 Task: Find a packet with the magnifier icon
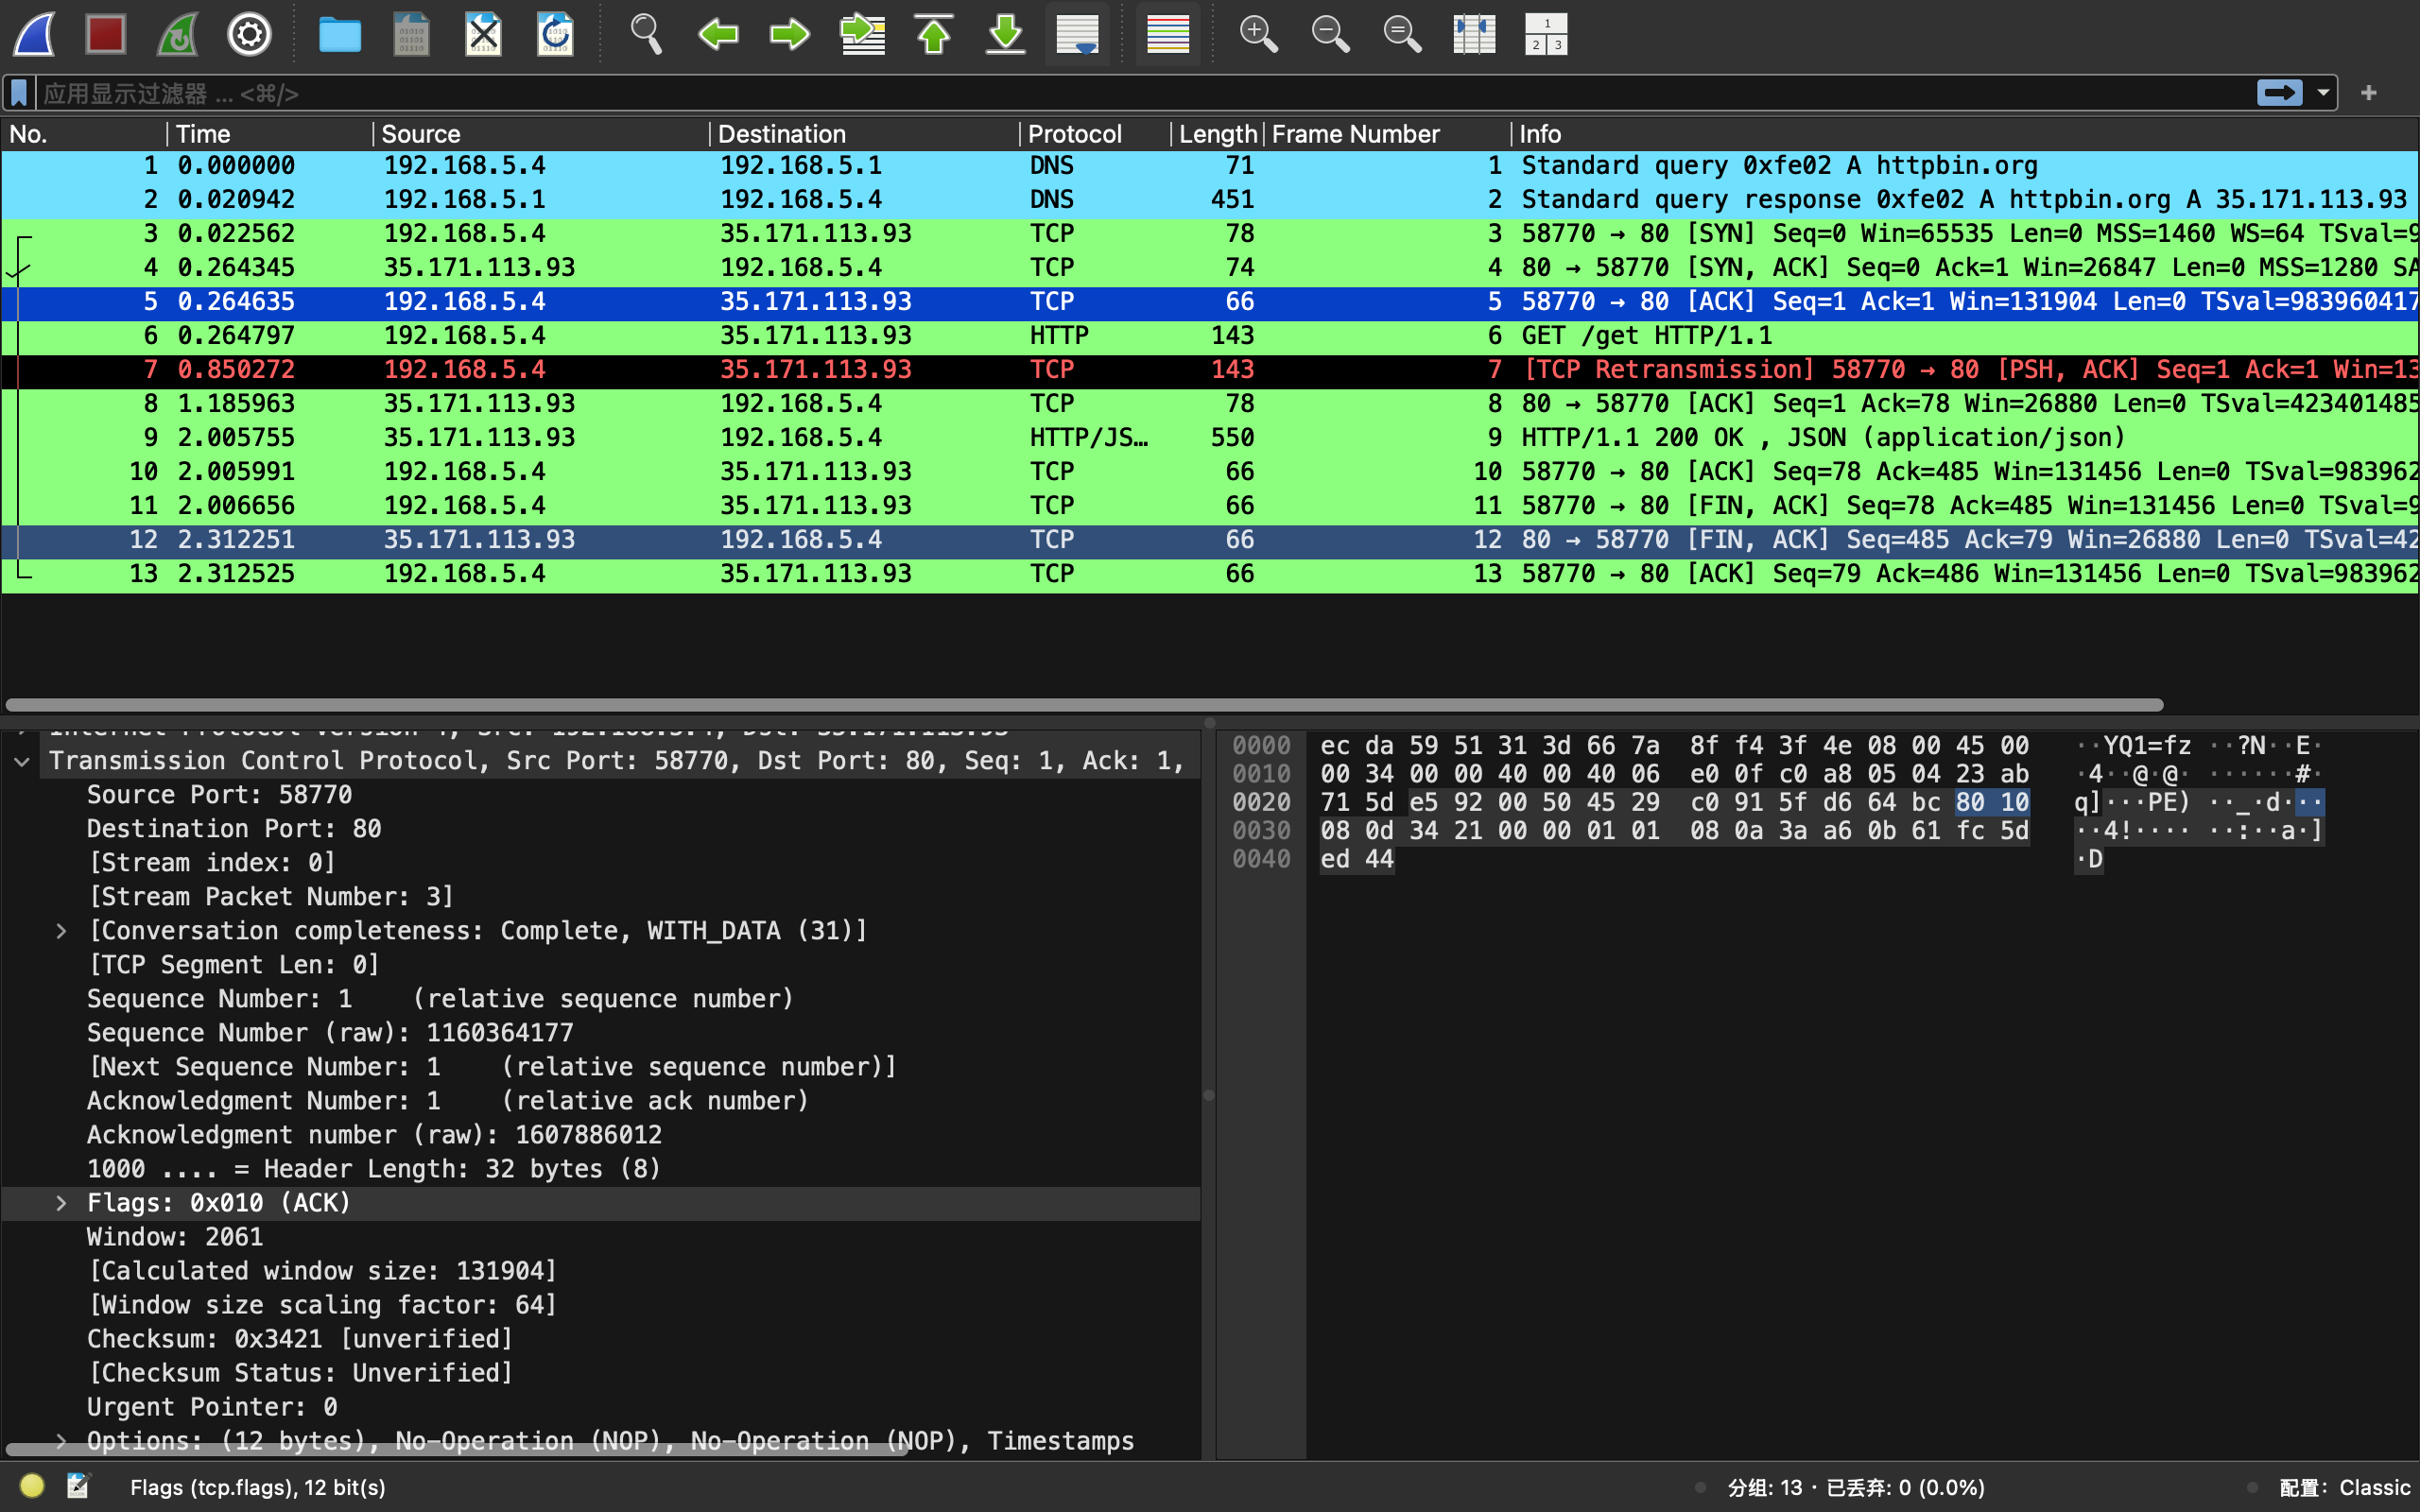tap(646, 34)
